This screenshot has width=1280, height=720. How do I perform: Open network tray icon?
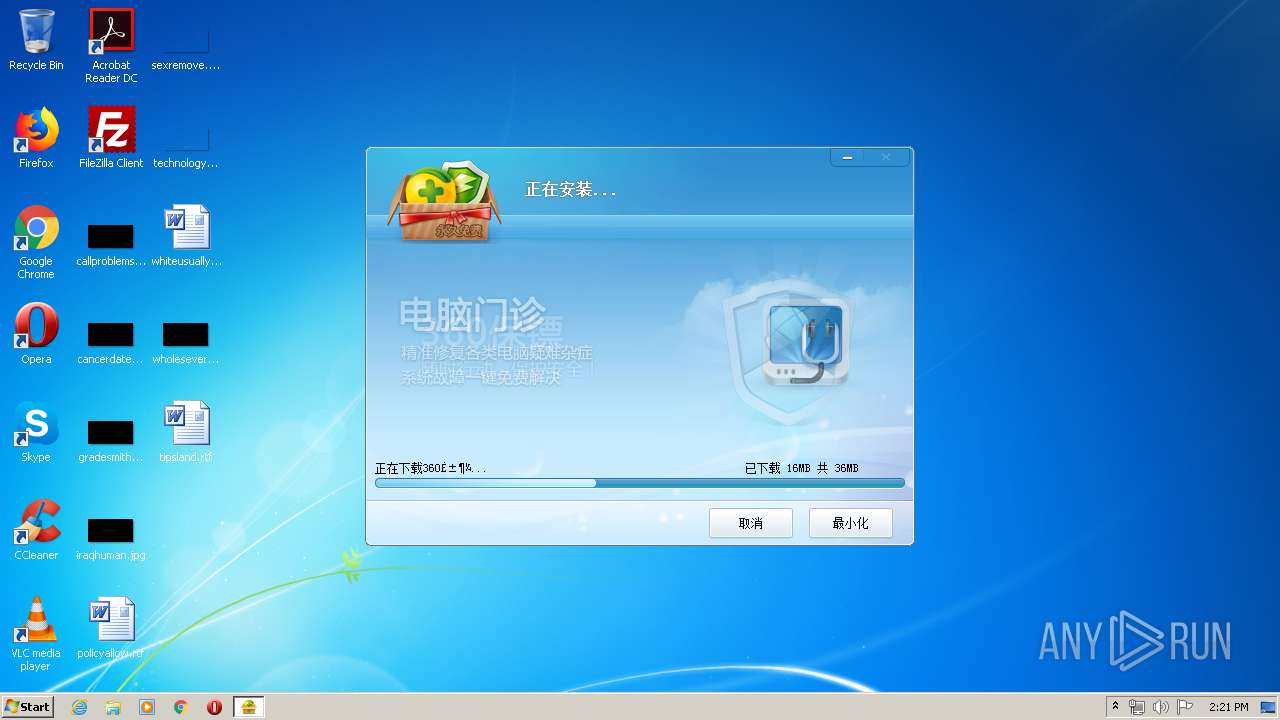[x=1137, y=707]
